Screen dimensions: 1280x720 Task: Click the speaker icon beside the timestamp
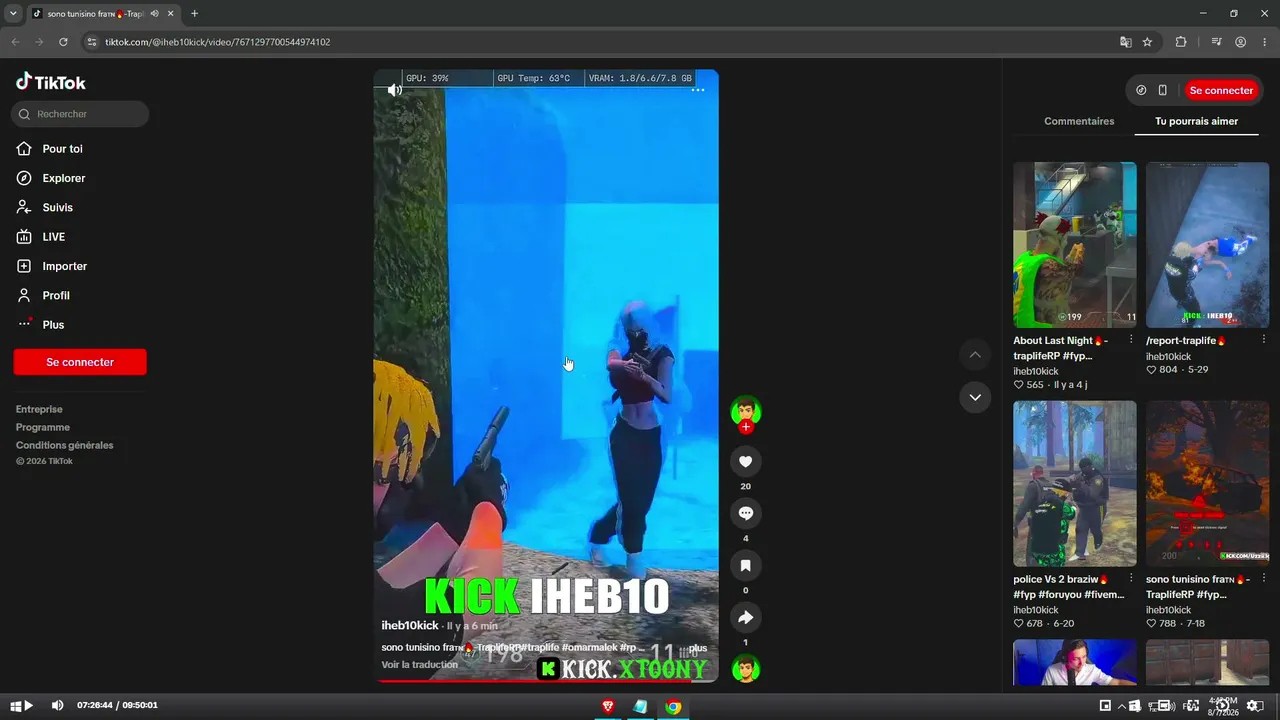coord(57,705)
